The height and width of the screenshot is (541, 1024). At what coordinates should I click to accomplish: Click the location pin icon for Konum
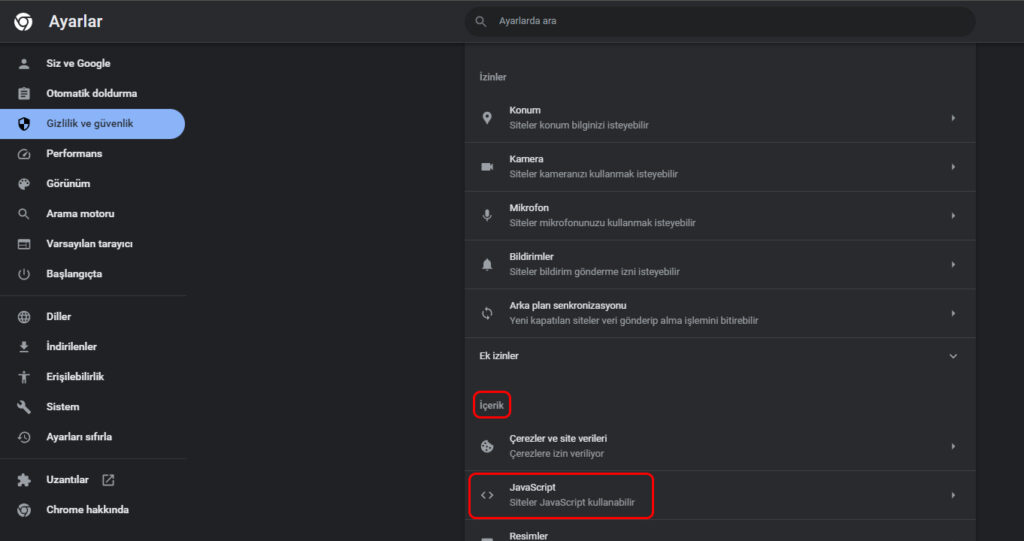(487, 118)
